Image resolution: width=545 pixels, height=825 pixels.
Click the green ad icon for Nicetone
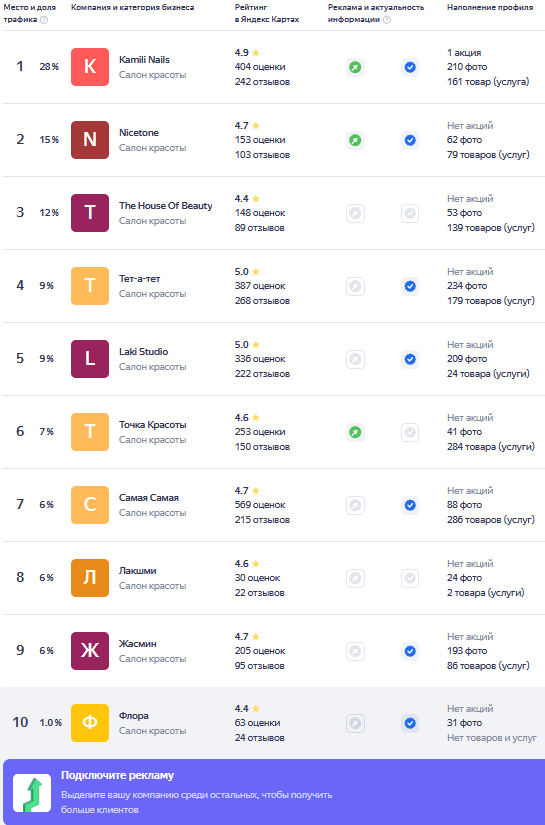click(355, 140)
